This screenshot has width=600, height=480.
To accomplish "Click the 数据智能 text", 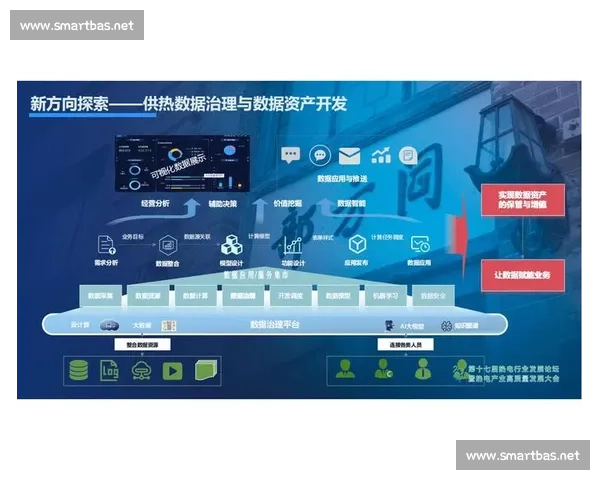I will (x=352, y=204).
